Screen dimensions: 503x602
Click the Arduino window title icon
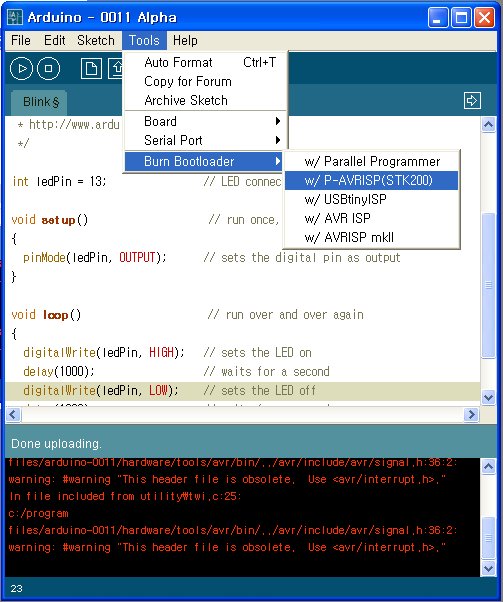[15, 17]
